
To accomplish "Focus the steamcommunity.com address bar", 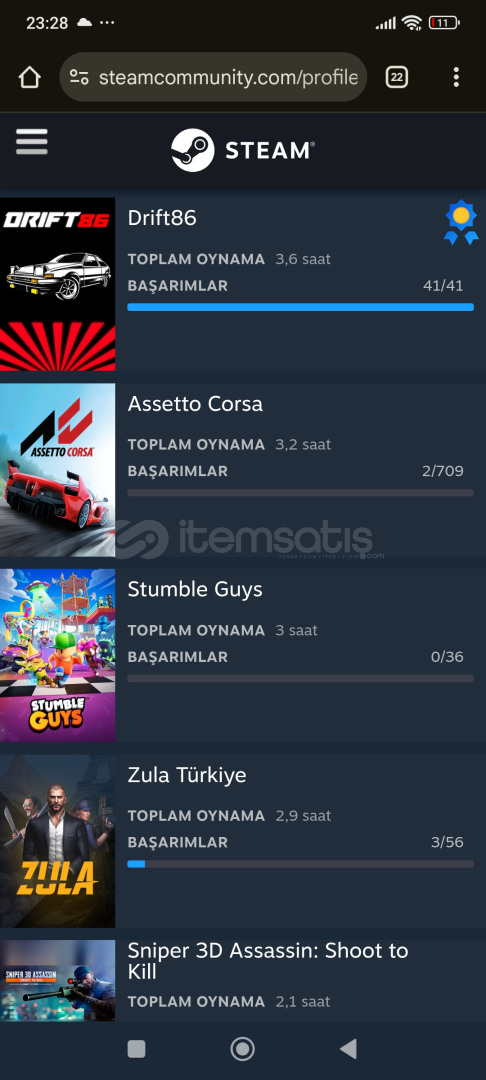I will [213, 77].
